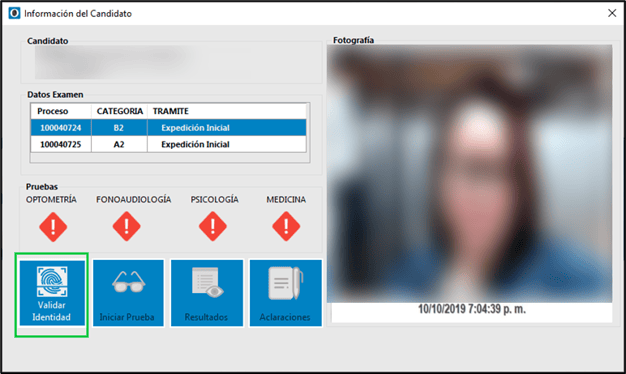Select process row 100040724
626x374 pixels.
pyautogui.click(x=168, y=128)
